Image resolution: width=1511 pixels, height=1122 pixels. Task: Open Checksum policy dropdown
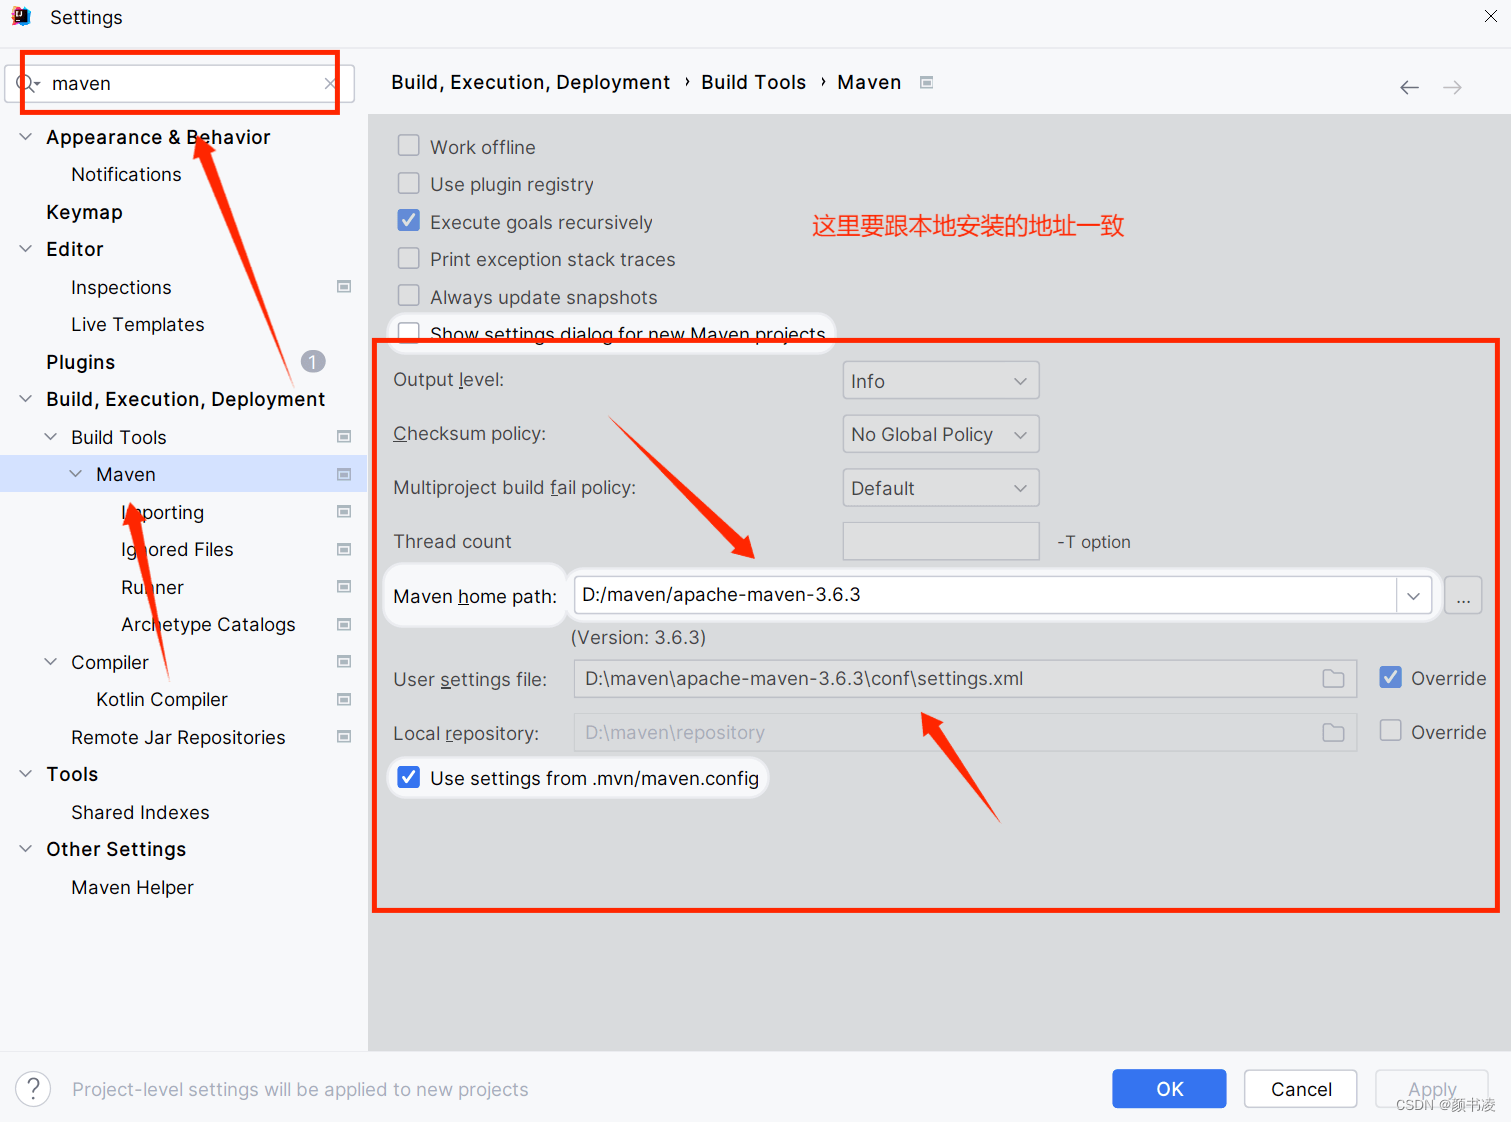click(x=941, y=434)
